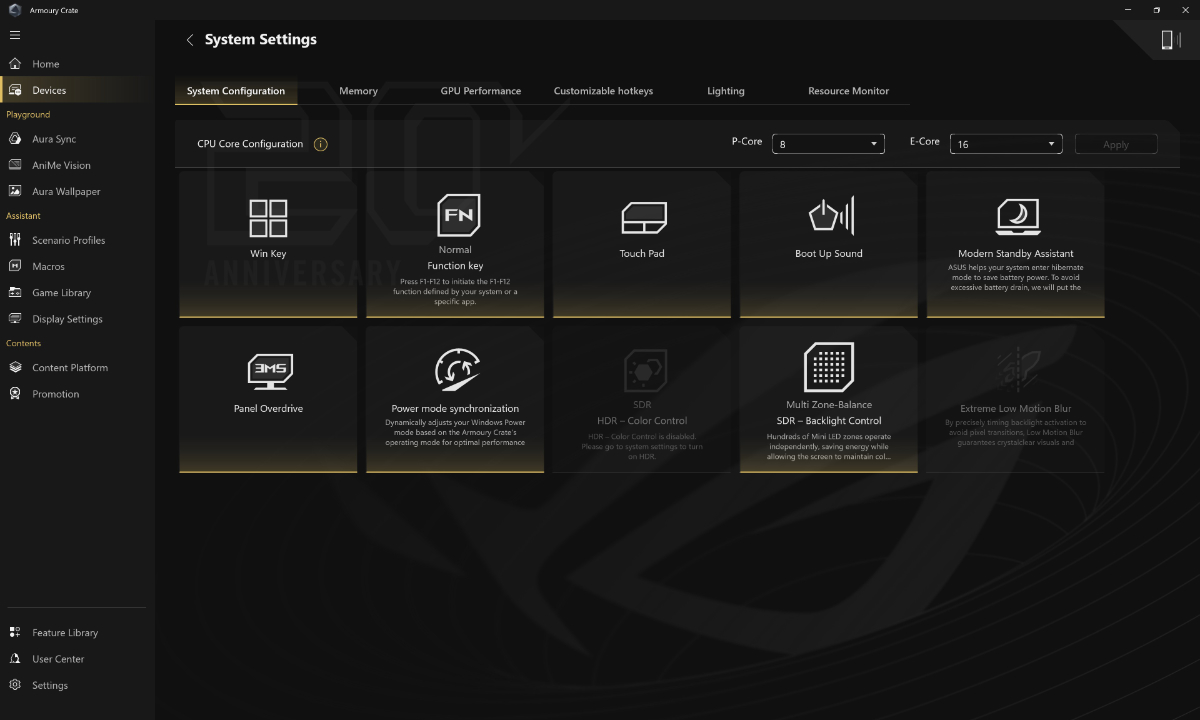The height and width of the screenshot is (720, 1200).
Task: Click the Panel Overdrive 3MS icon
Action: [x=270, y=371]
